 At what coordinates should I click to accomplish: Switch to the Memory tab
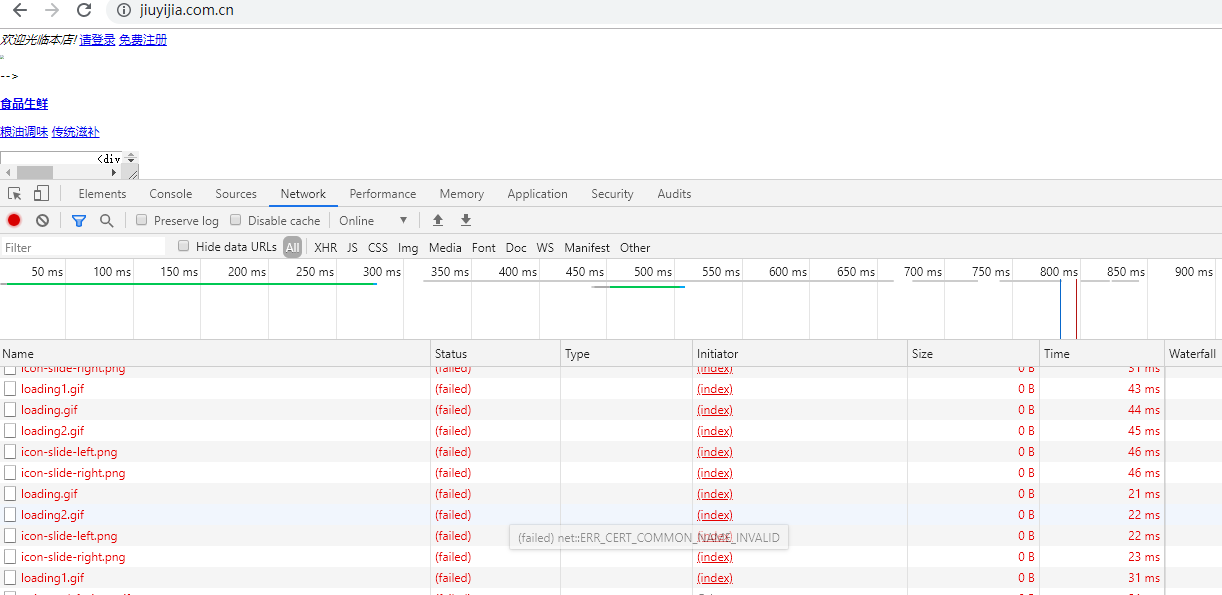pos(461,194)
